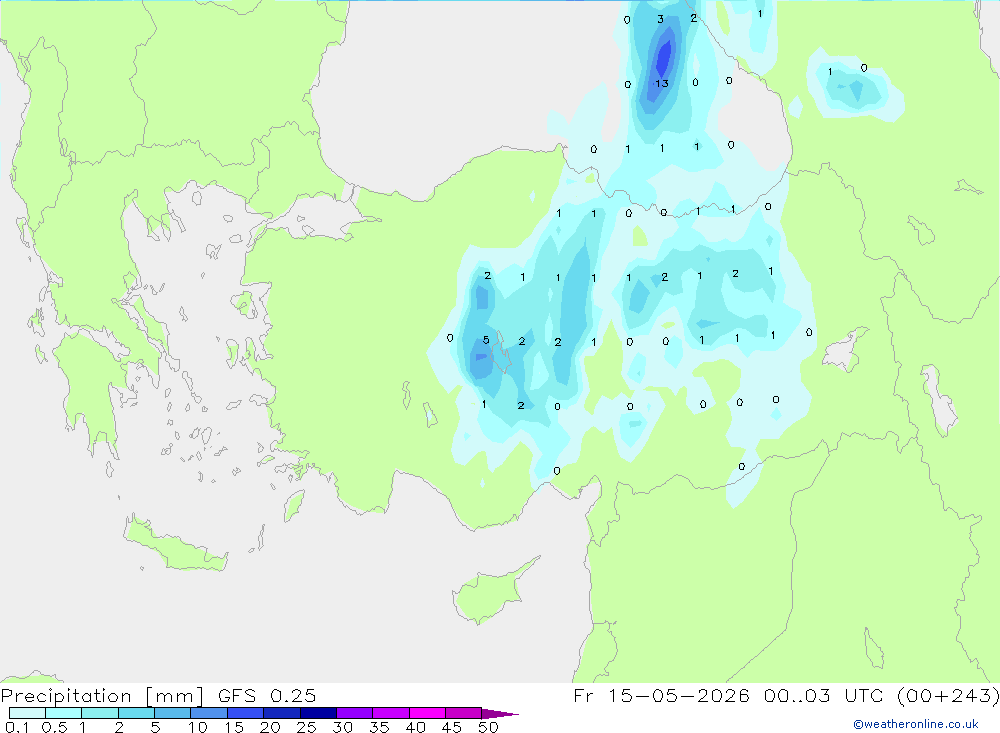Click the legend label 10
This screenshot has height=733, width=1000.
[198, 727]
